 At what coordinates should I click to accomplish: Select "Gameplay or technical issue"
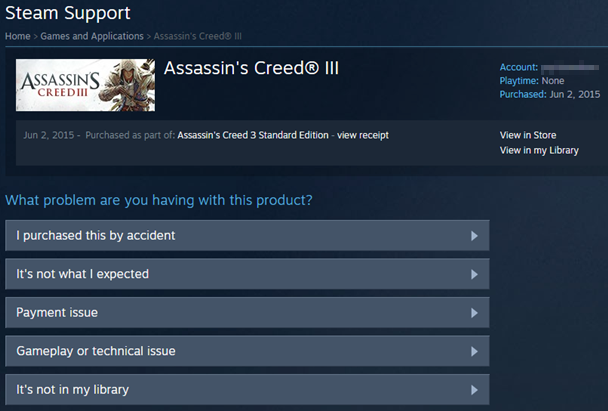96,351
